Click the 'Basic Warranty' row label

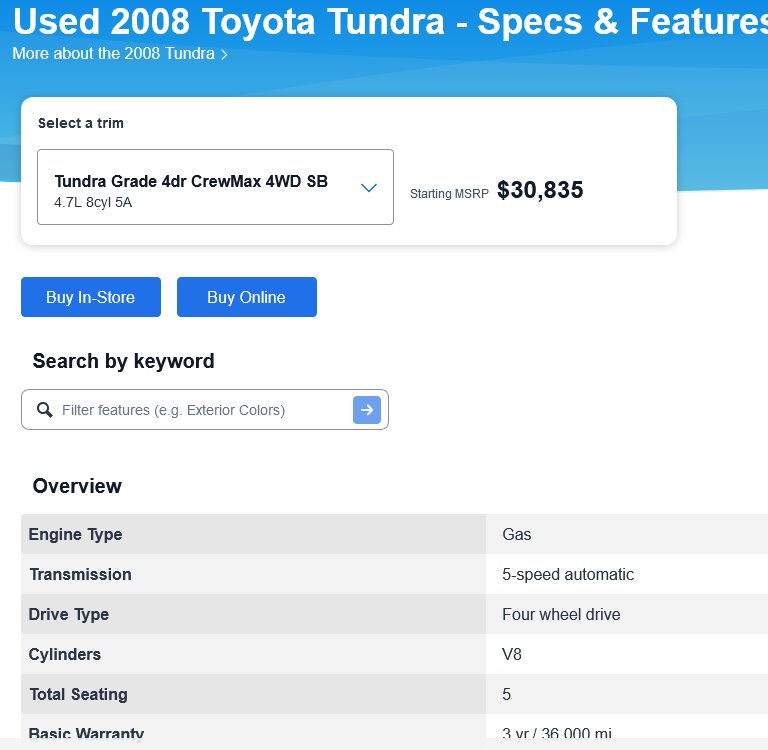[x=86, y=732]
